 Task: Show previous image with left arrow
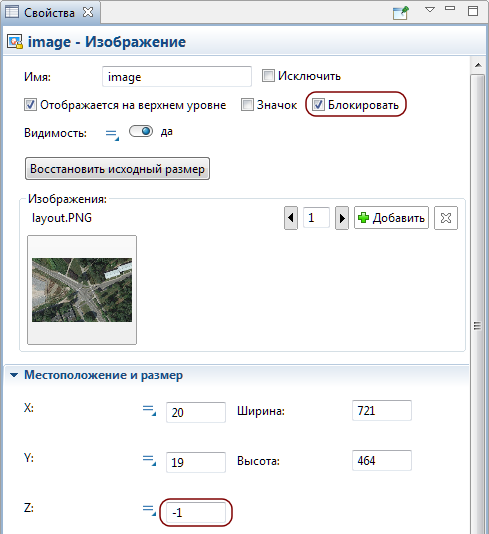(291, 218)
